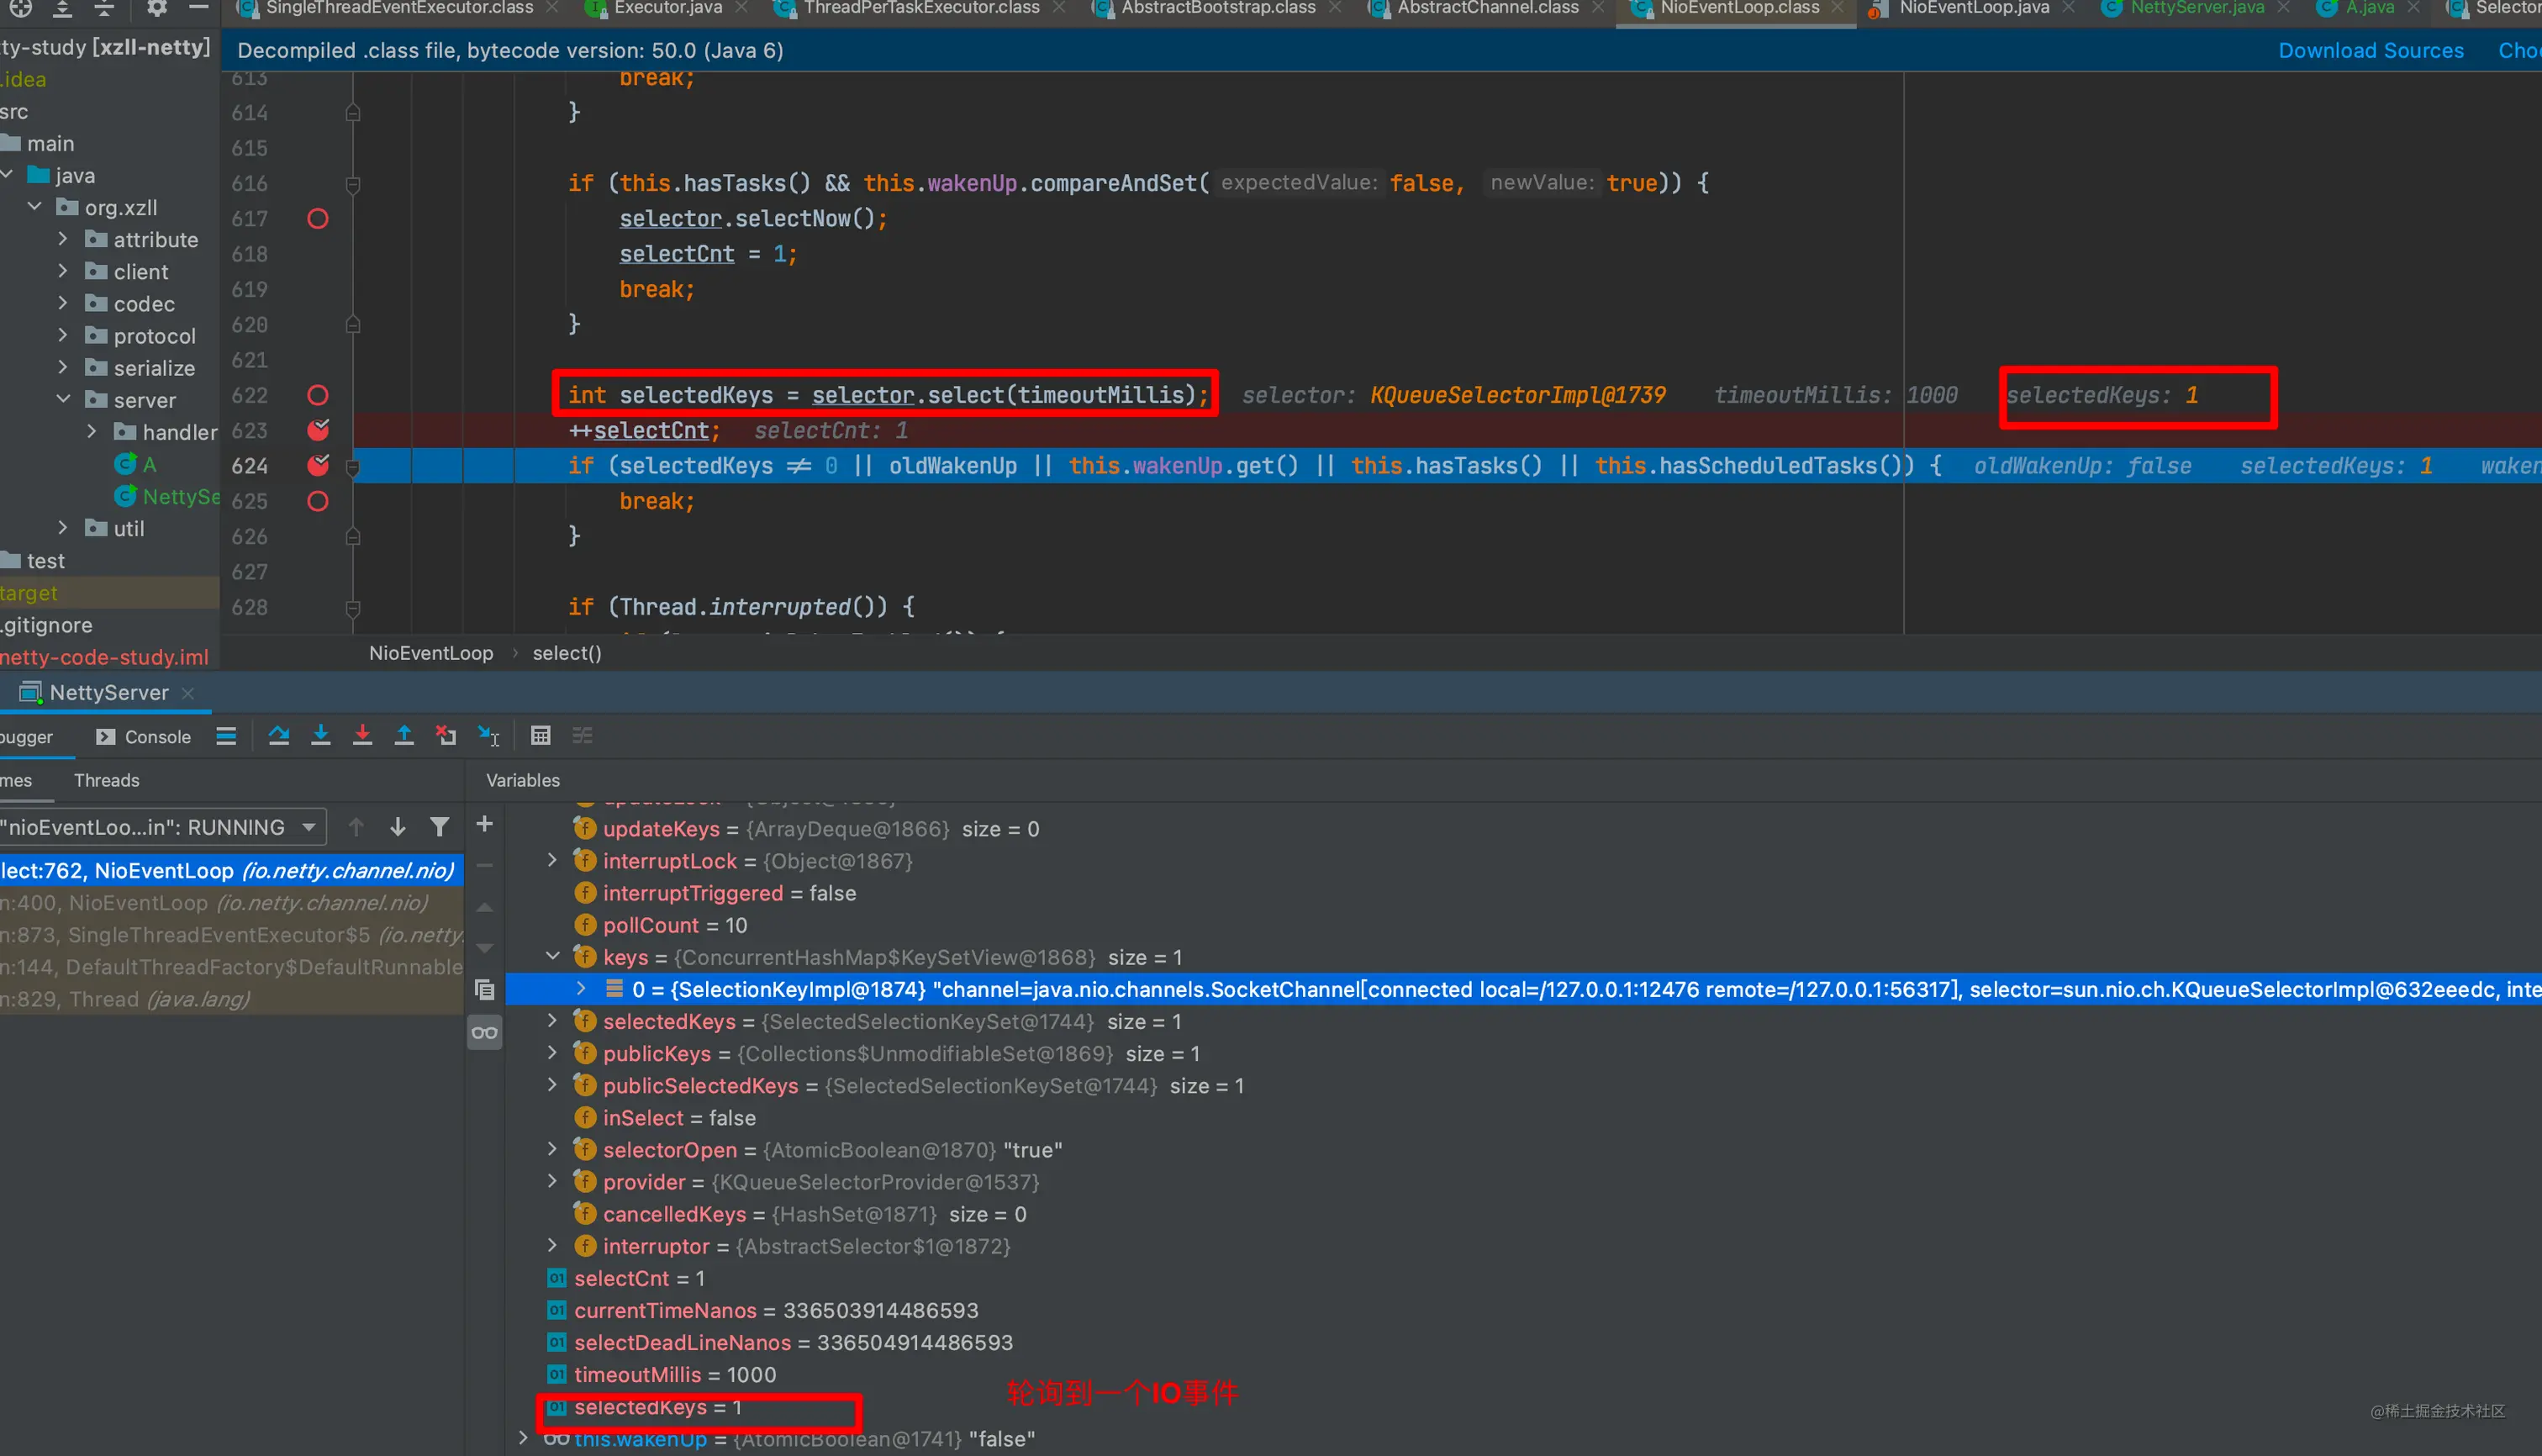Open the NettyServer.java editor tab
This screenshot has height=1456, width=2542.
(2196, 8)
